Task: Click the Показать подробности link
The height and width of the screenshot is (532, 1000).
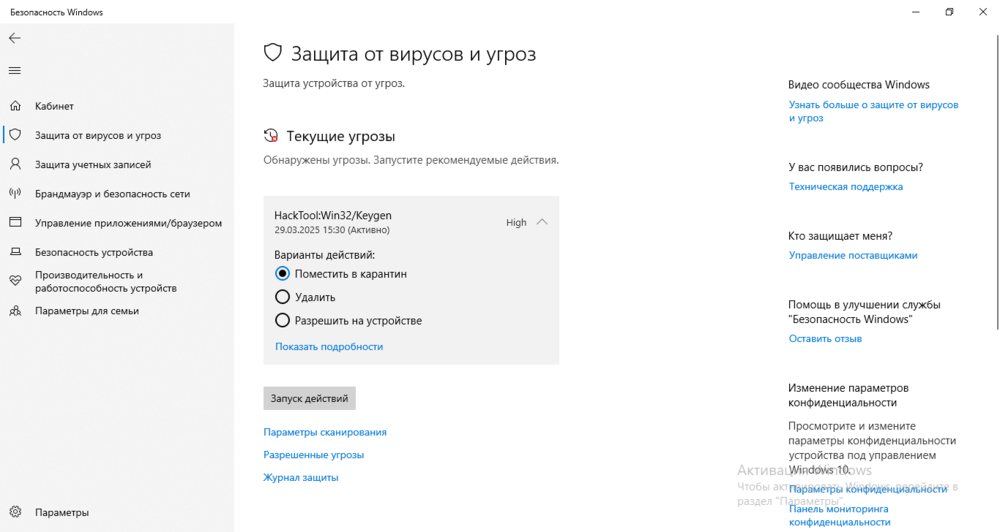Action: click(329, 346)
